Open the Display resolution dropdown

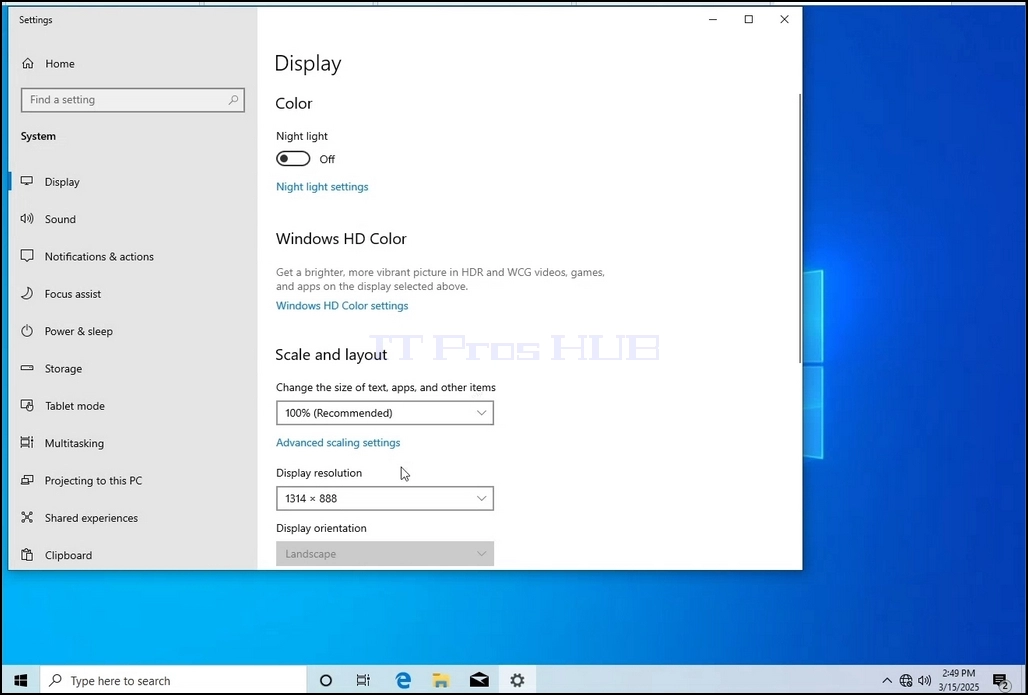click(x=385, y=498)
